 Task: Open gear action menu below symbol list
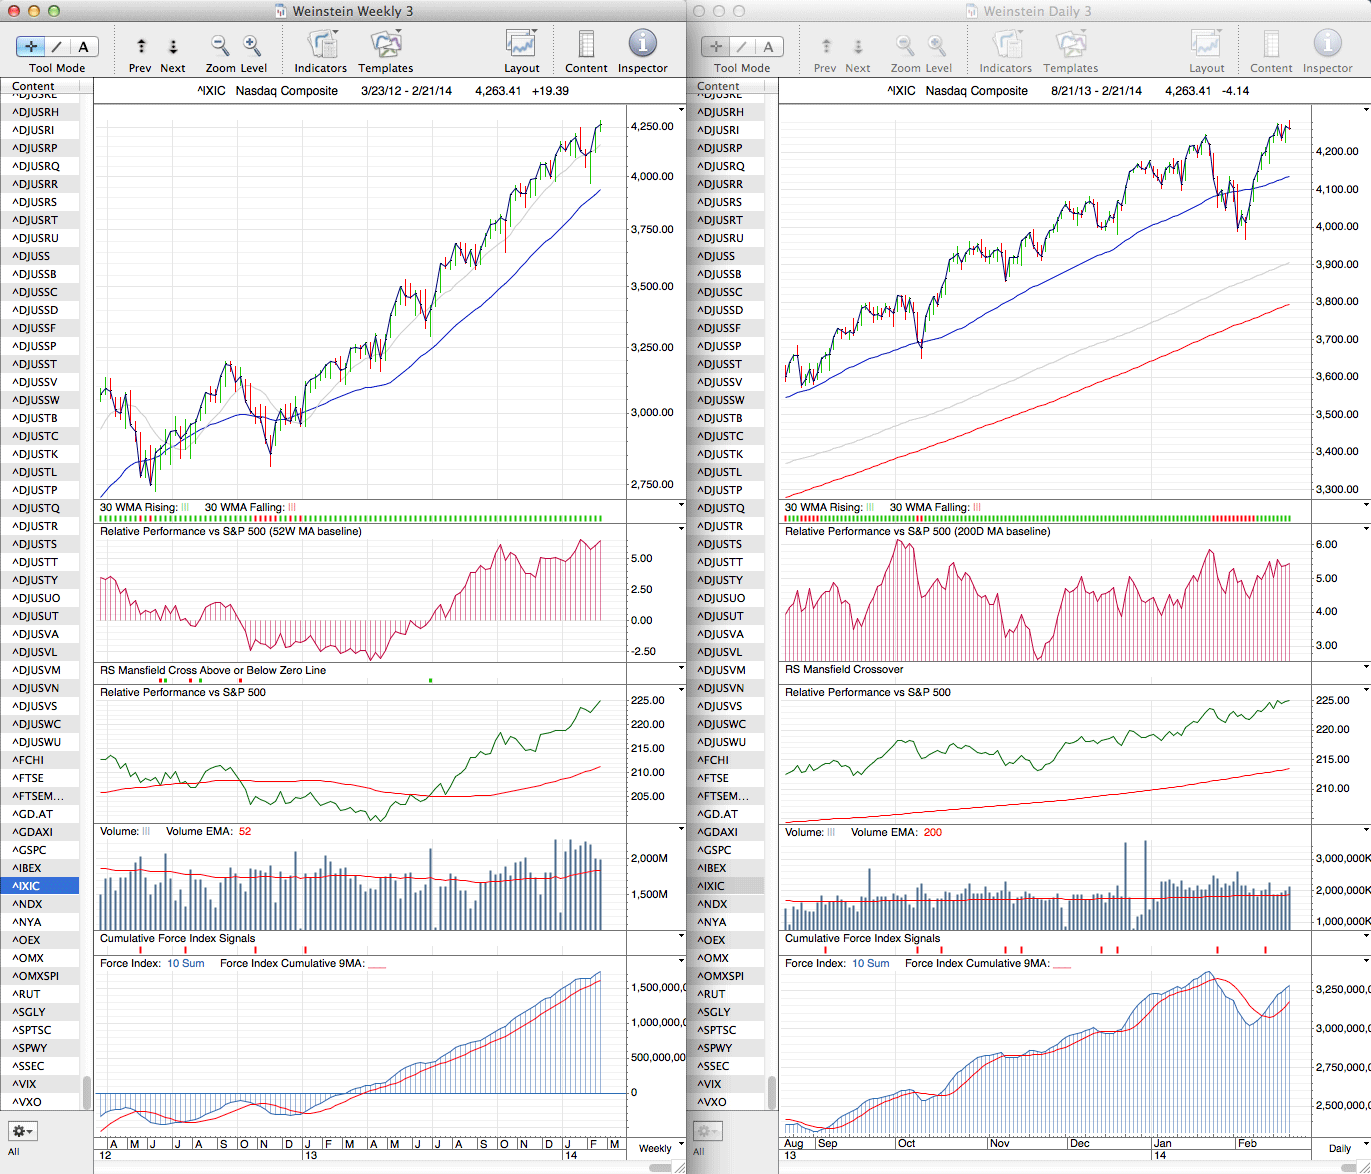[x=22, y=1131]
